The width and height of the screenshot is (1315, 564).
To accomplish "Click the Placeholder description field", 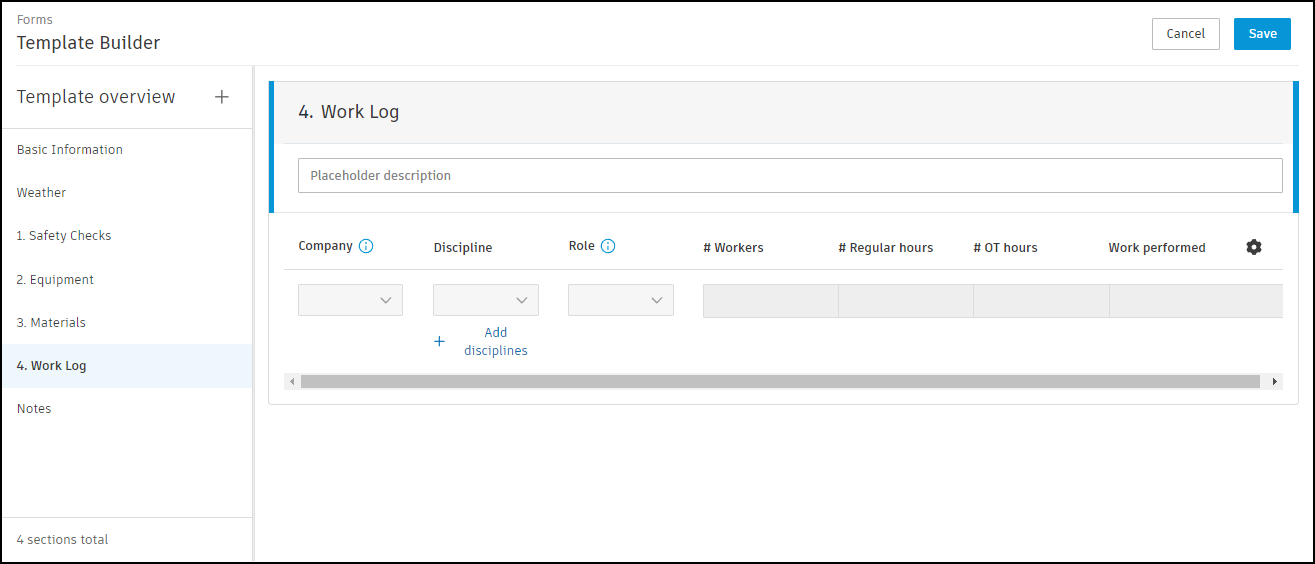I will 790,175.
